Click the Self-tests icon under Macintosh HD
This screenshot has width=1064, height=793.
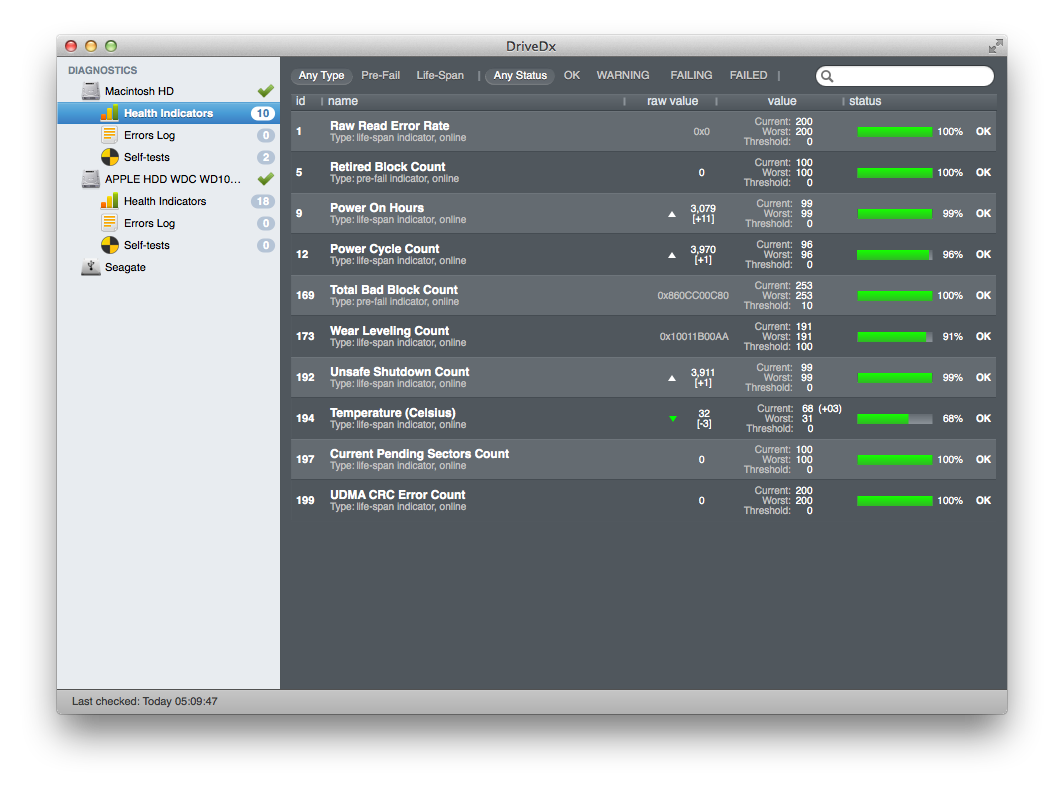tap(109, 157)
